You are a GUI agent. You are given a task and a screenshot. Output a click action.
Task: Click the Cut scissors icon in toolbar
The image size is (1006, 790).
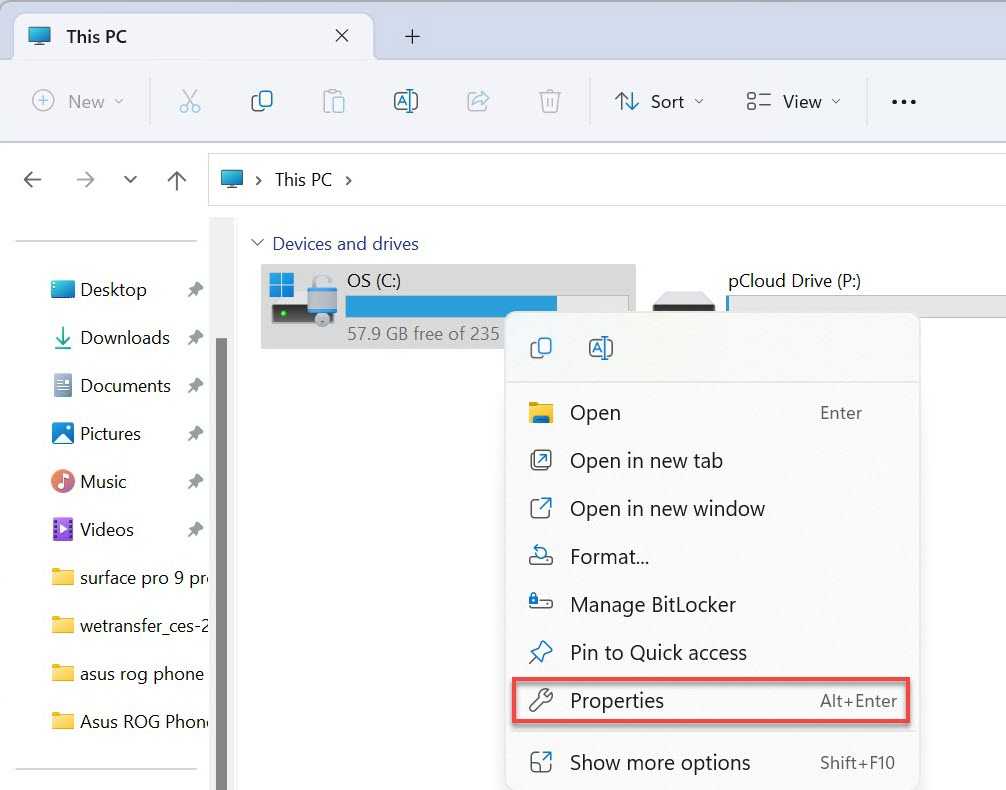pyautogui.click(x=190, y=101)
